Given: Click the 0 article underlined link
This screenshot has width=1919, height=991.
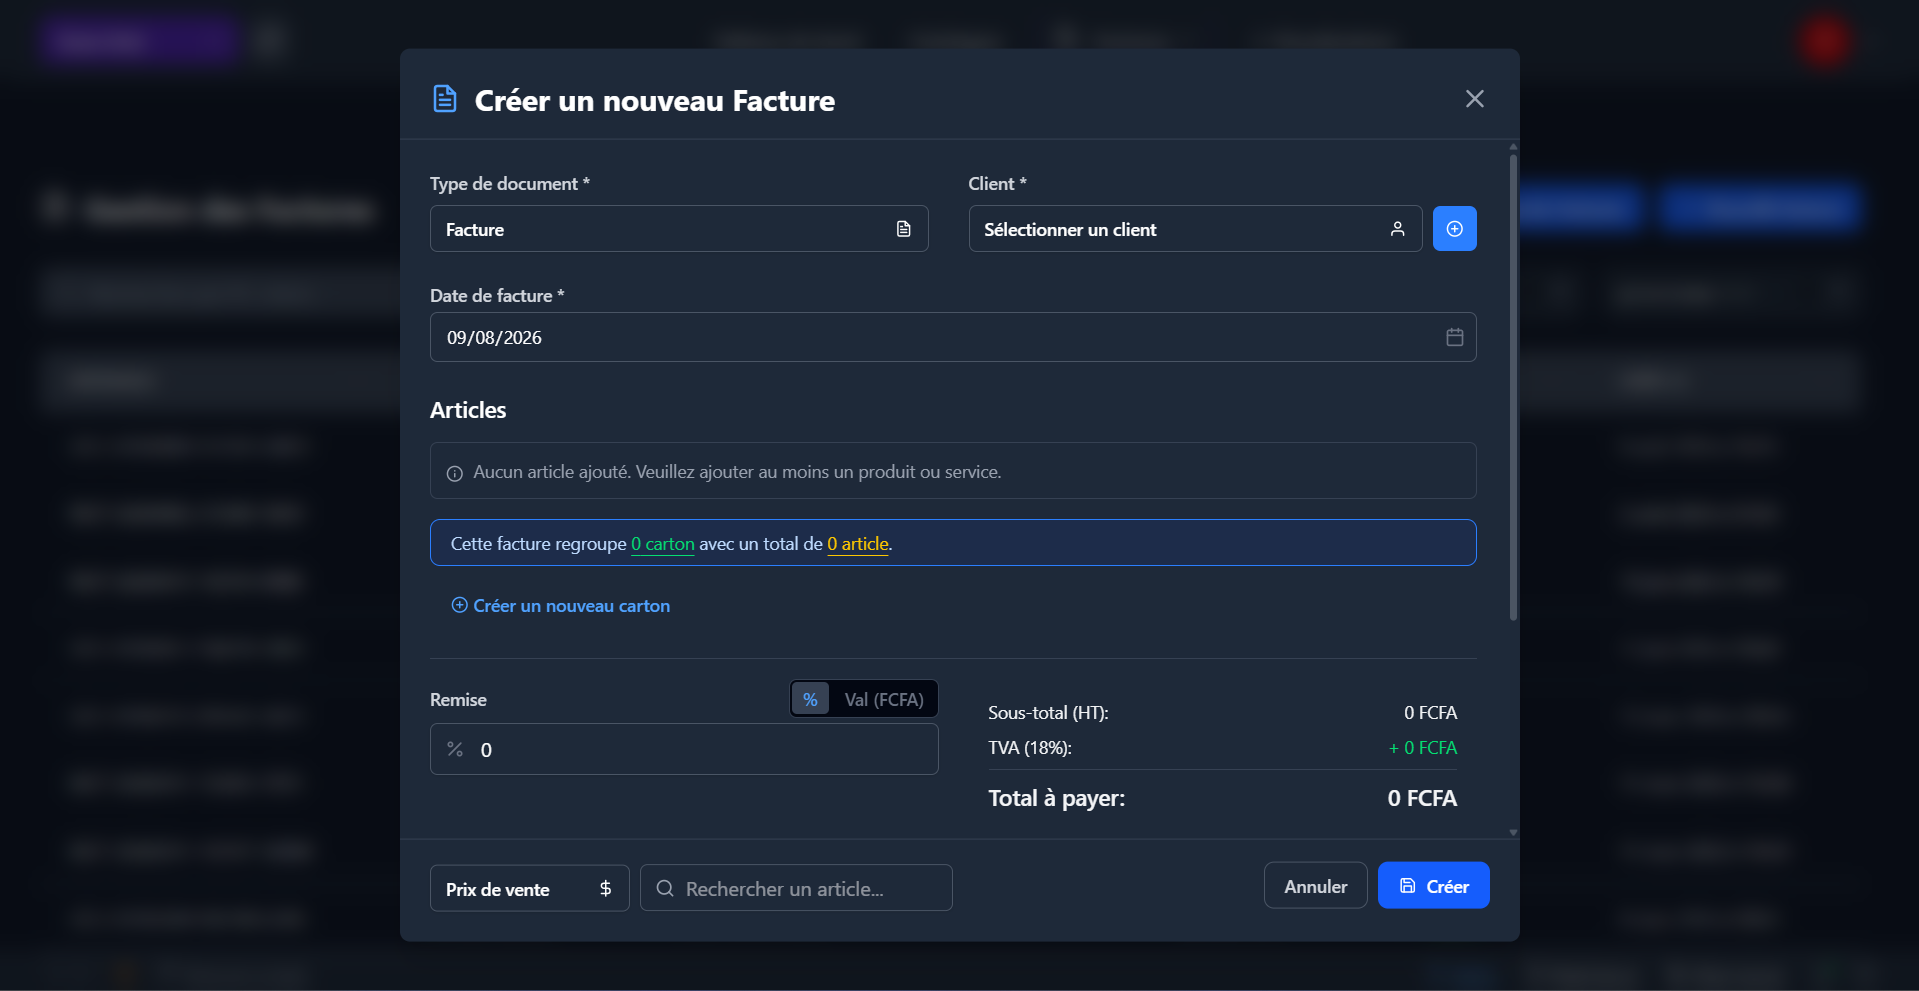Looking at the screenshot, I should [858, 544].
